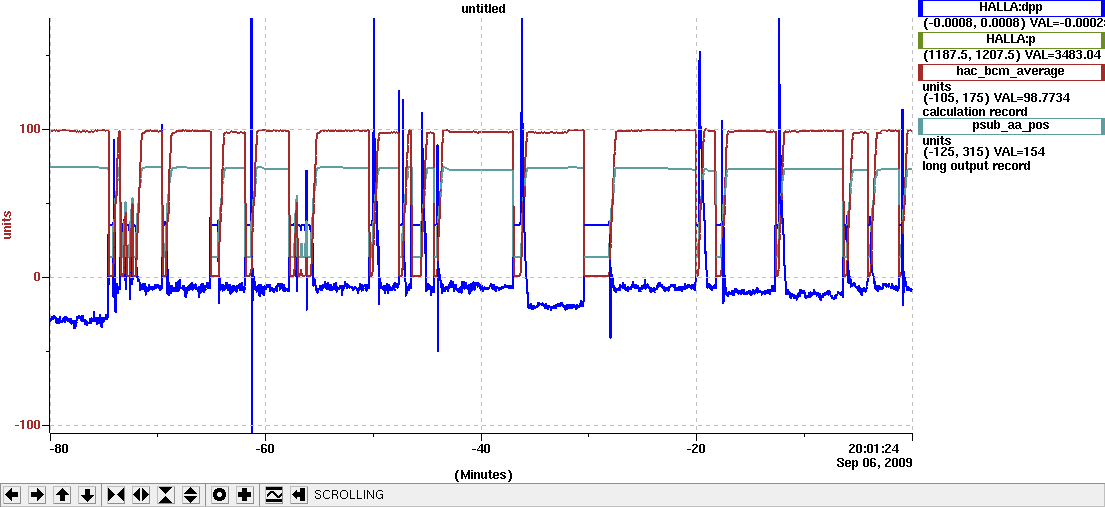This screenshot has height=507, width=1105.
Task: Click the Sep 06, 2009 date label
Action: pos(875,463)
